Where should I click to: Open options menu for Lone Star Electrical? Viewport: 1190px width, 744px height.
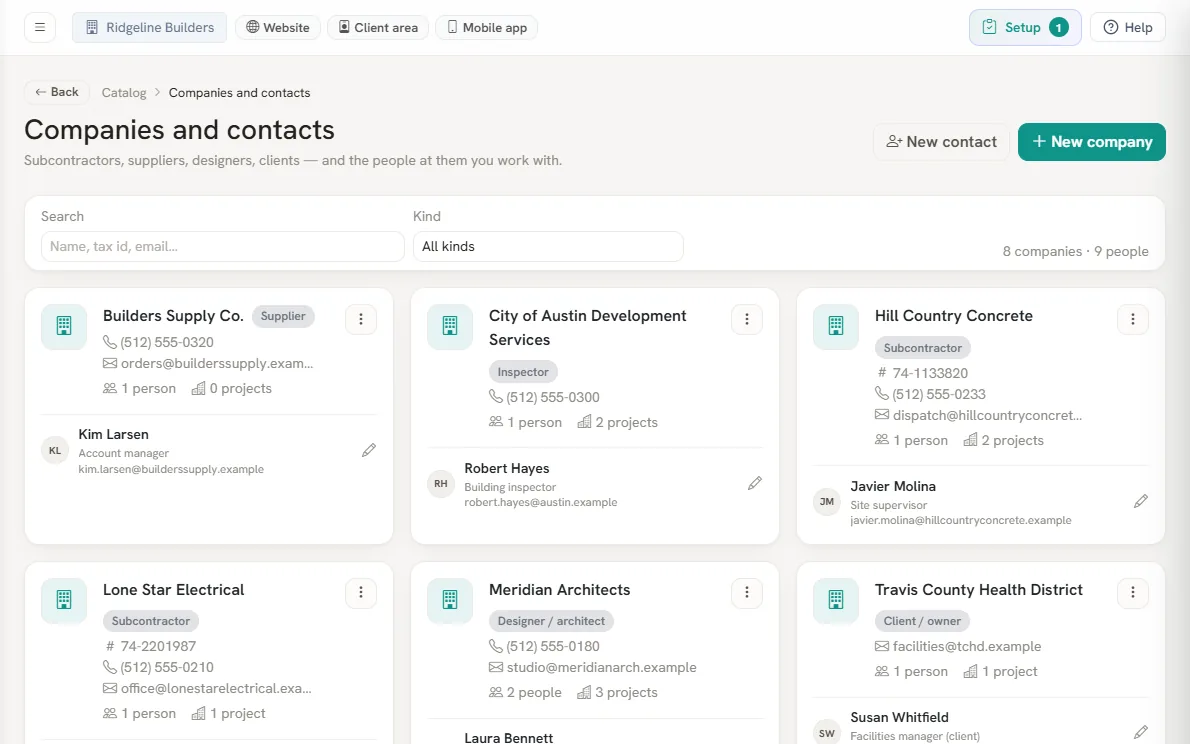click(361, 592)
